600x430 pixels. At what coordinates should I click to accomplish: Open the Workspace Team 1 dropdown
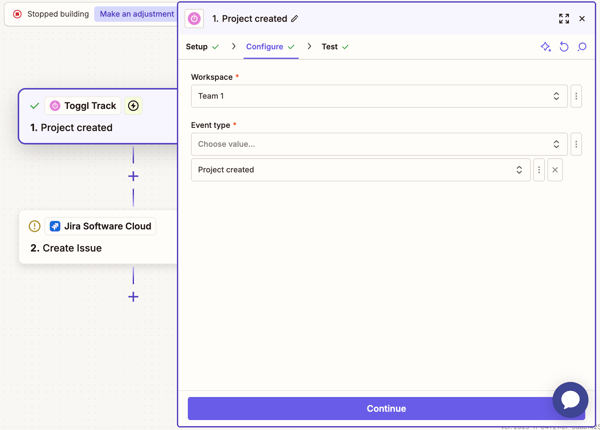coord(378,96)
